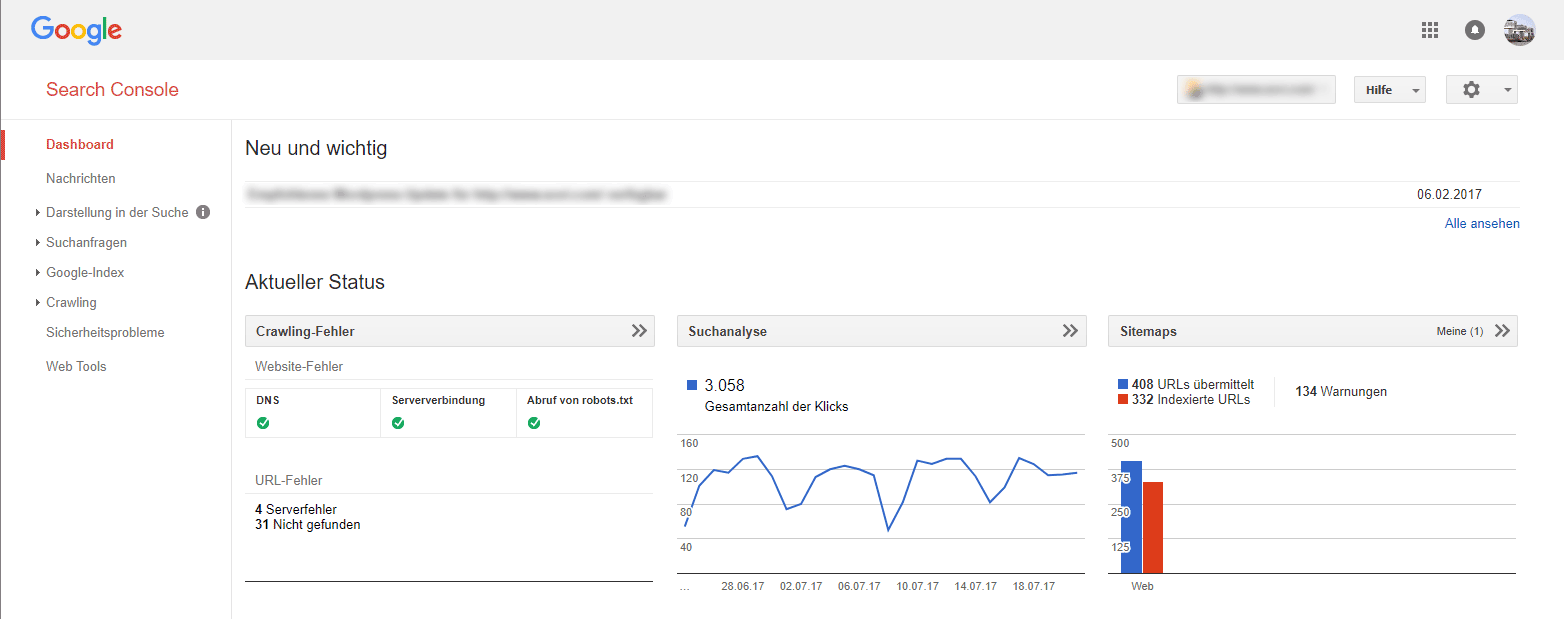Click the Aktueller Status heading
The width and height of the screenshot is (1564, 619).
(315, 282)
